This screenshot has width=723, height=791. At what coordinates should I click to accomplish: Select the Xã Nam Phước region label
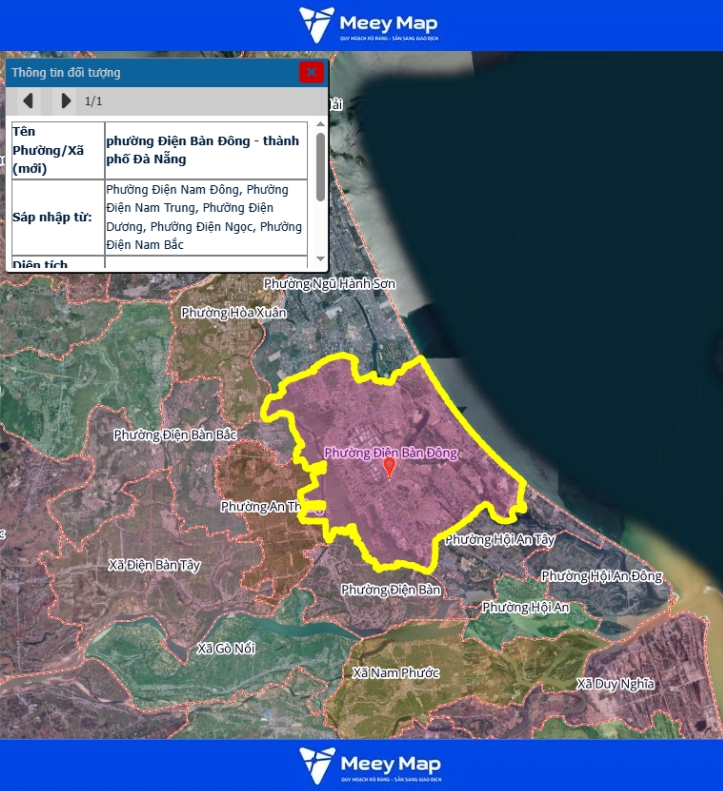tap(395, 673)
